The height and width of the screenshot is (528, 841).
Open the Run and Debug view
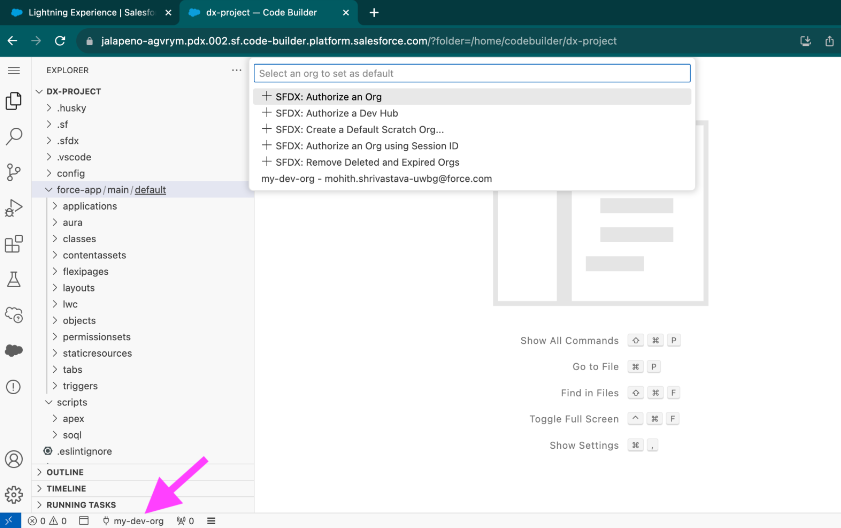[x=14, y=208]
